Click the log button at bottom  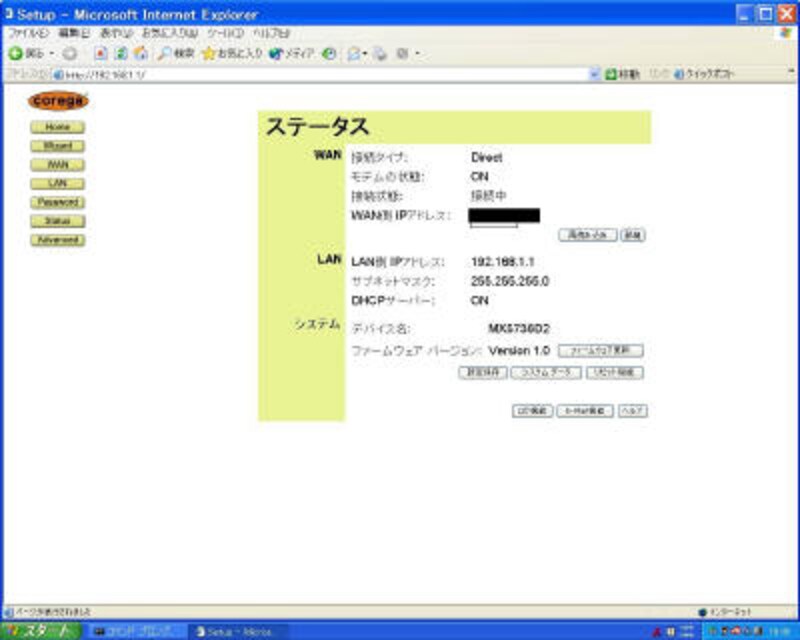[532, 411]
